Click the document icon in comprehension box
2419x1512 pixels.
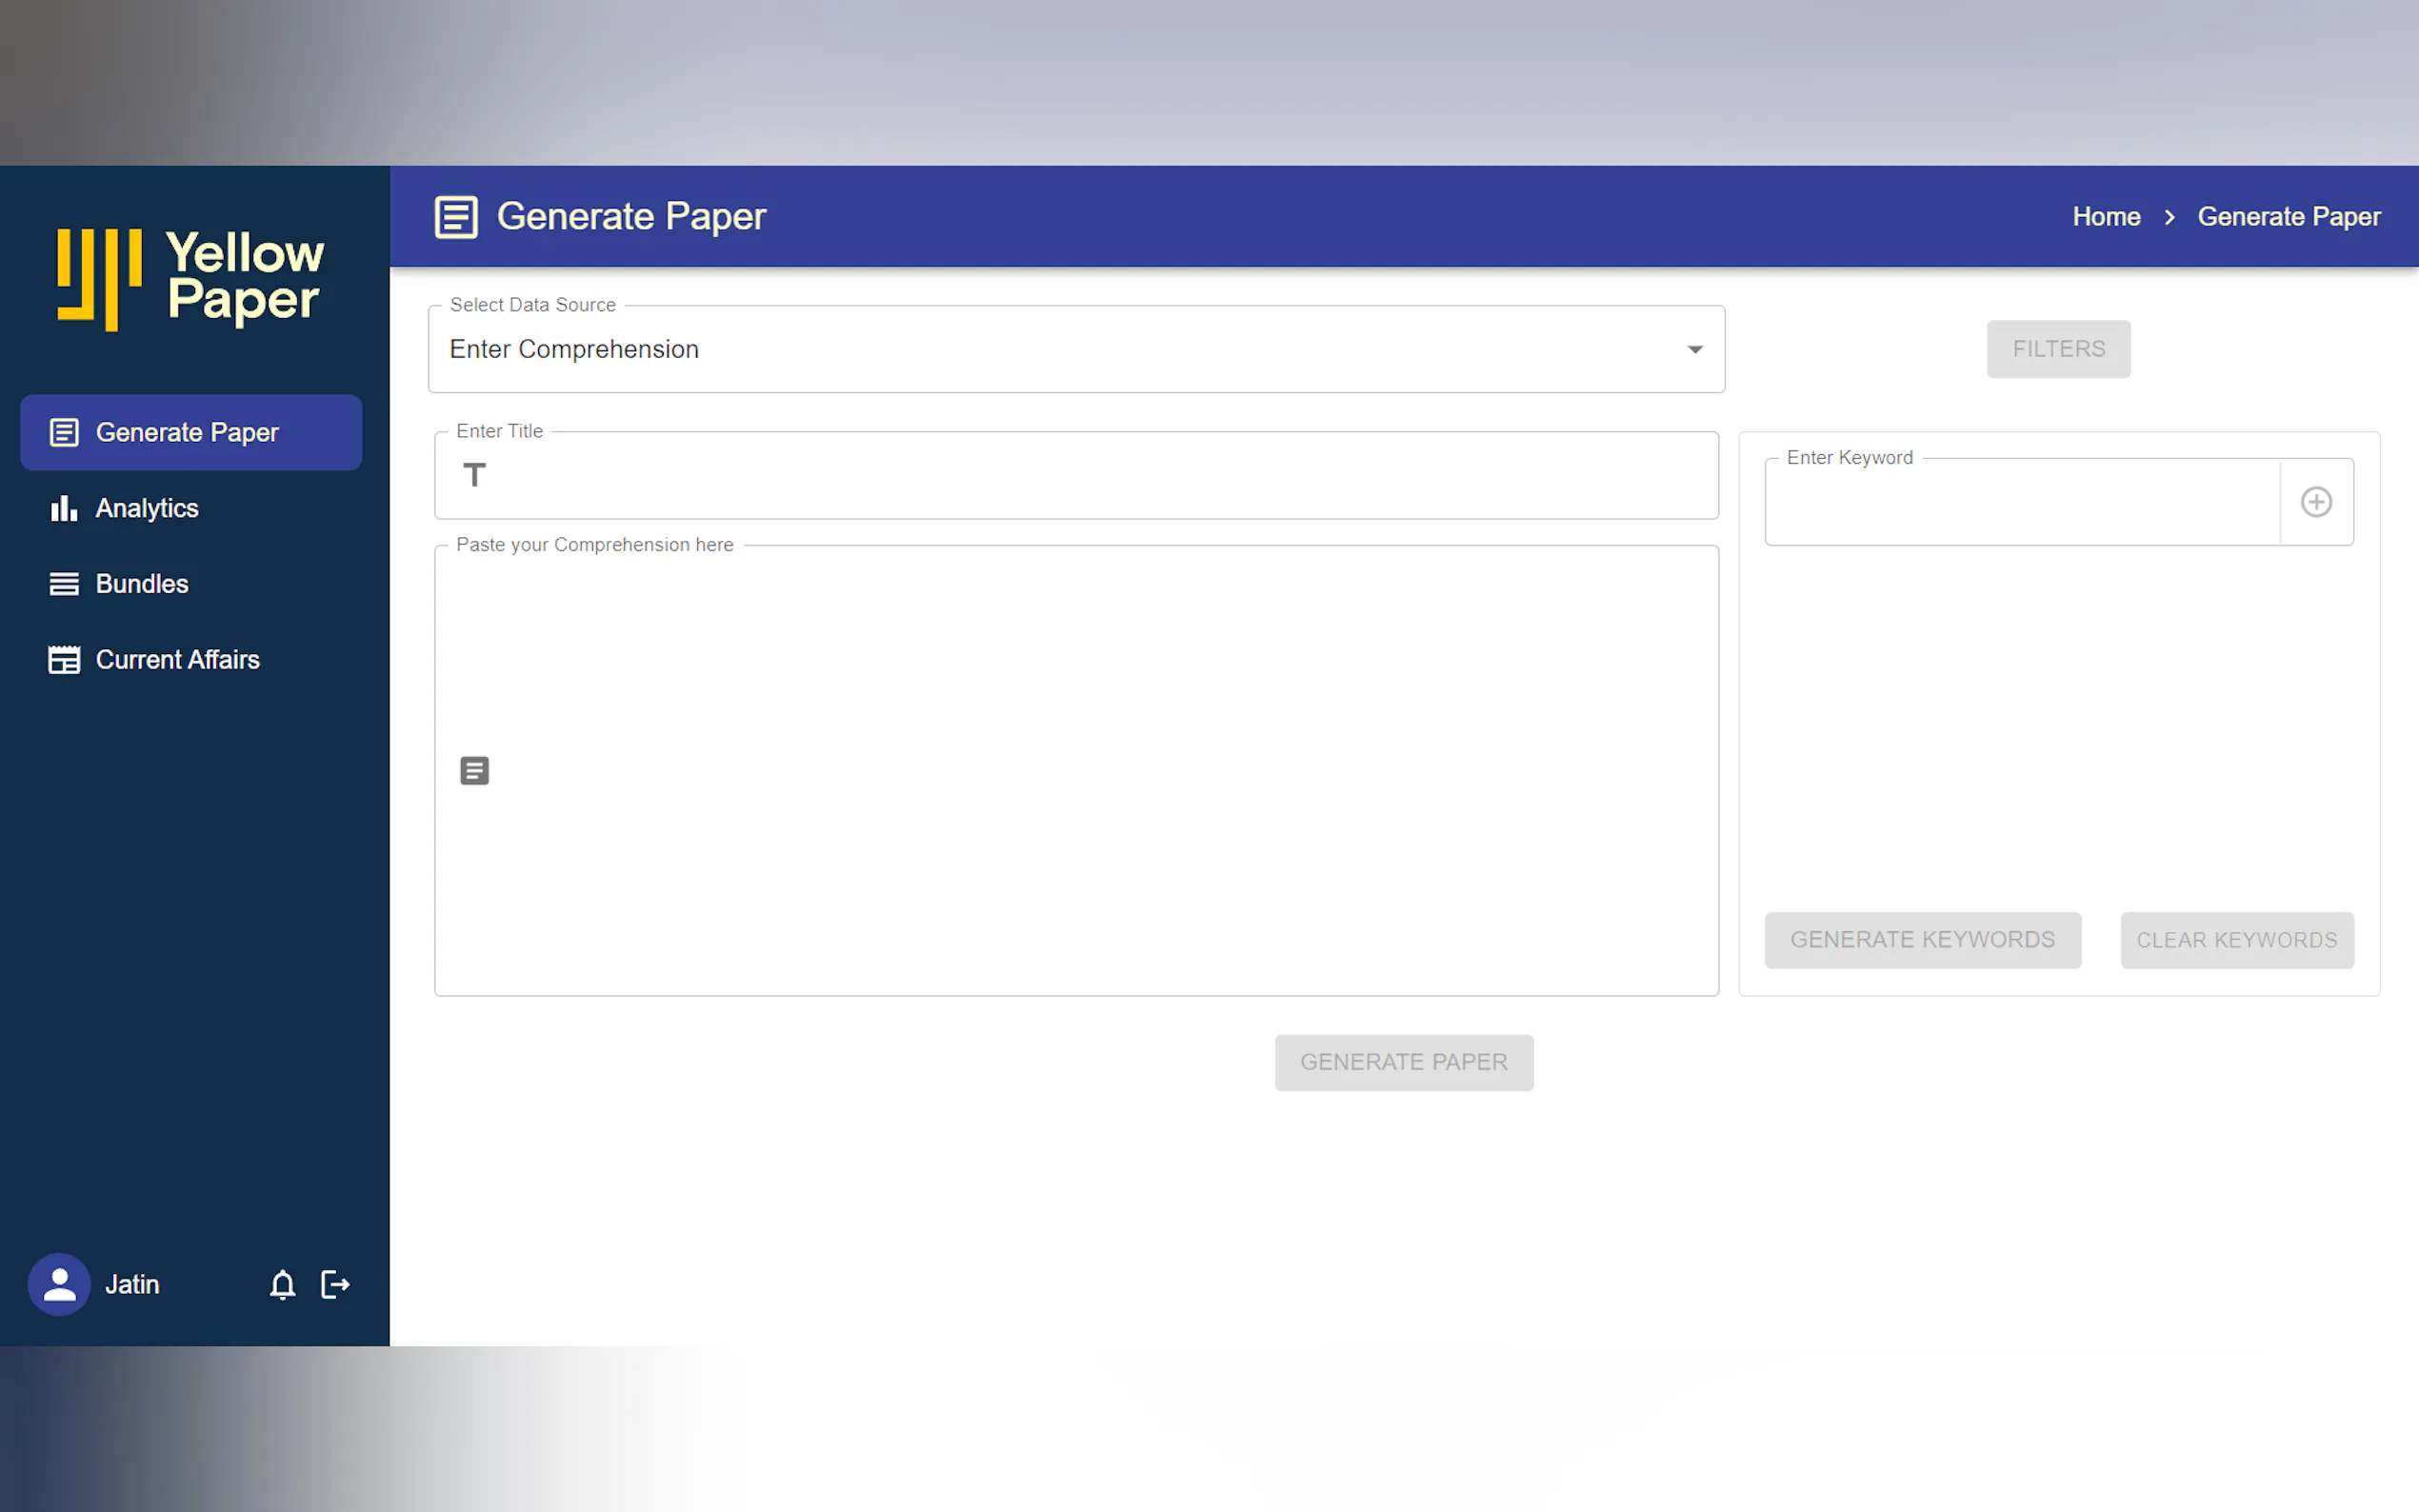(x=475, y=771)
